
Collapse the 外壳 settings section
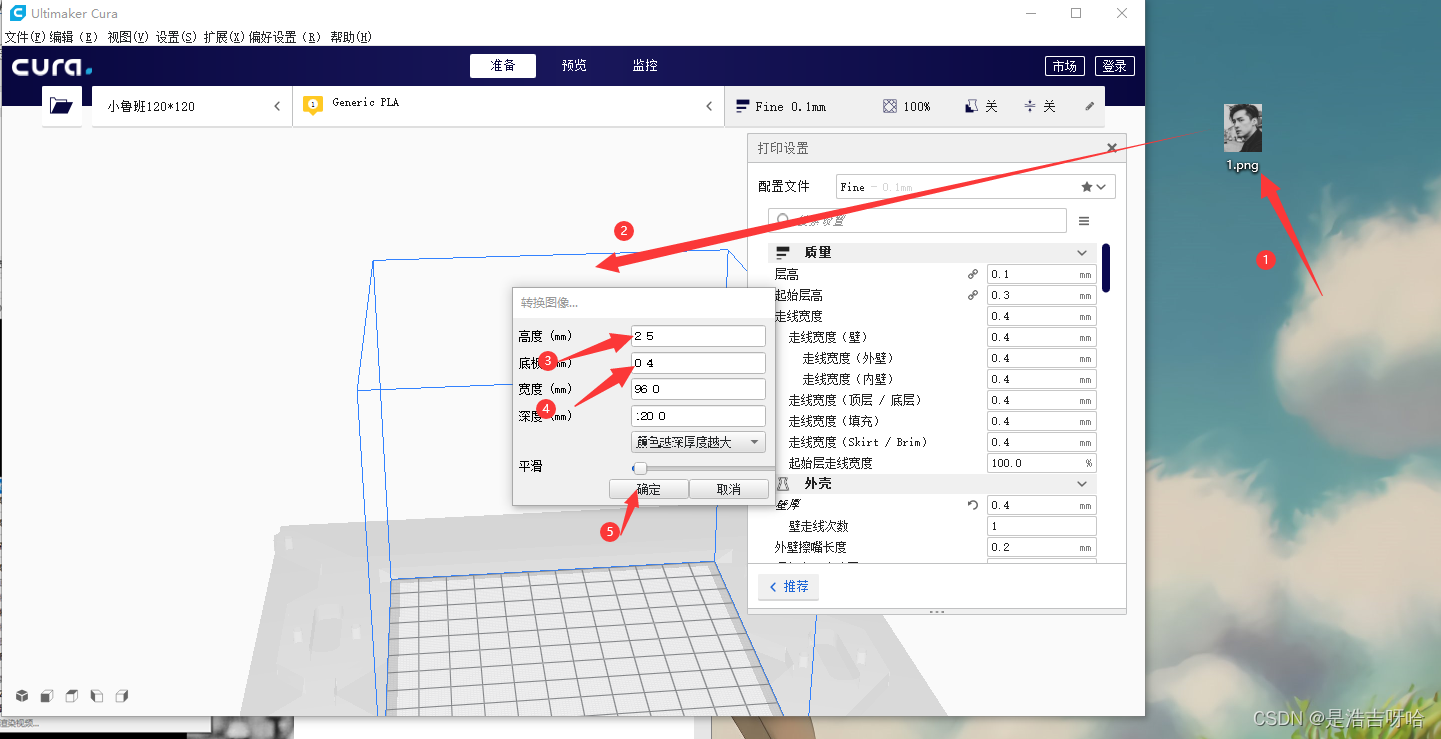[1081, 484]
